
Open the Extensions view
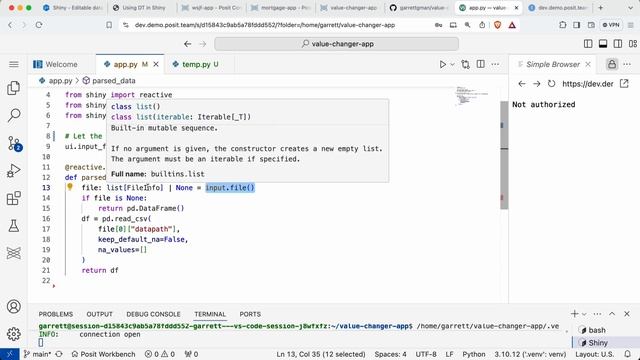(13, 198)
